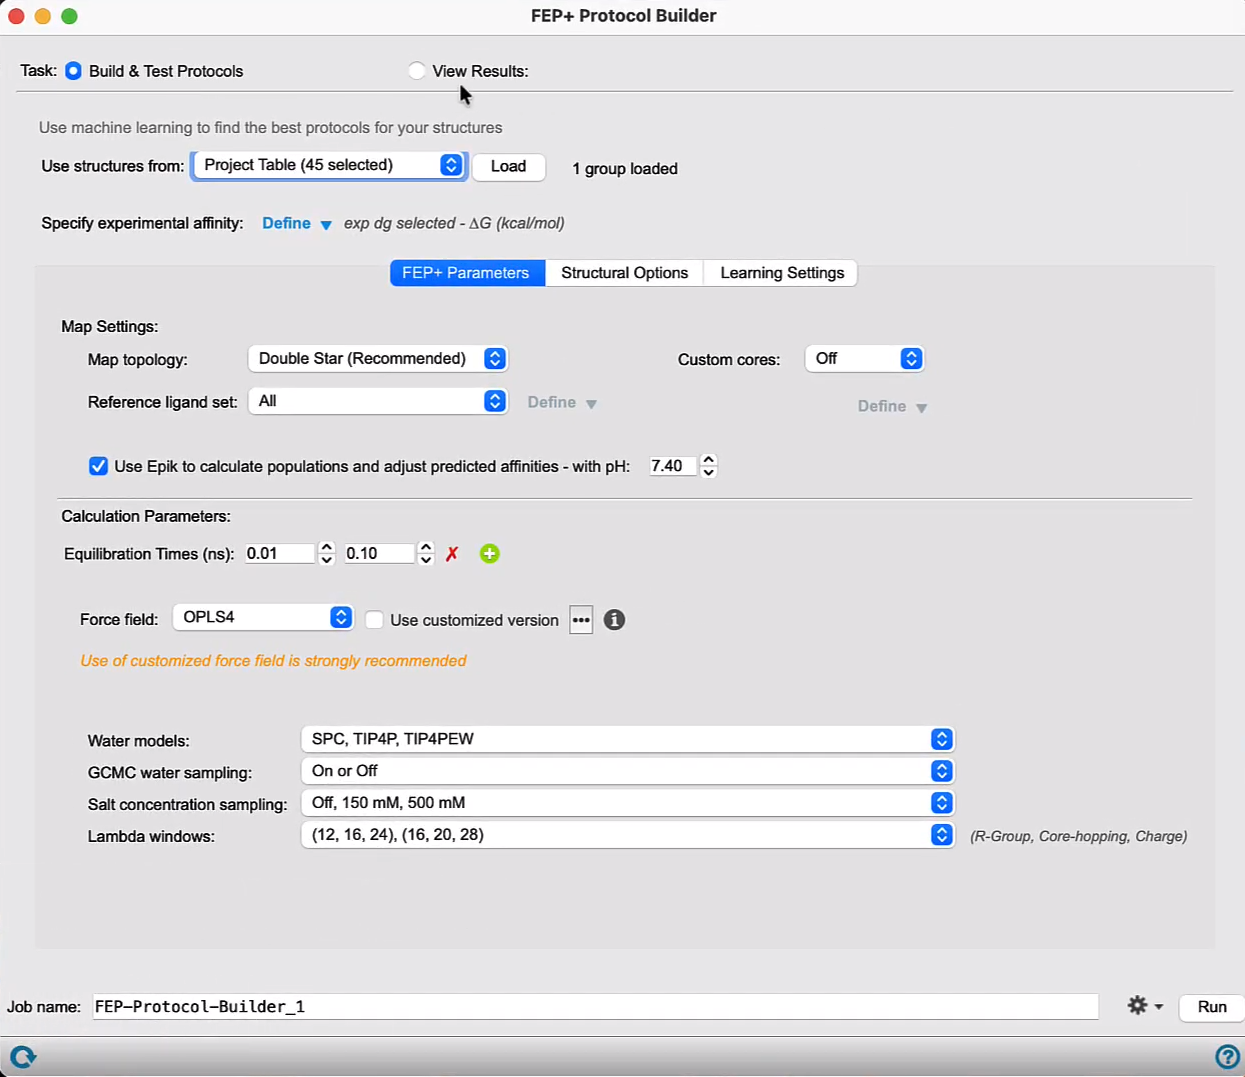Expand Define menu under Custom cores
The width and height of the screenshot is (1245, 1077).
892,407
